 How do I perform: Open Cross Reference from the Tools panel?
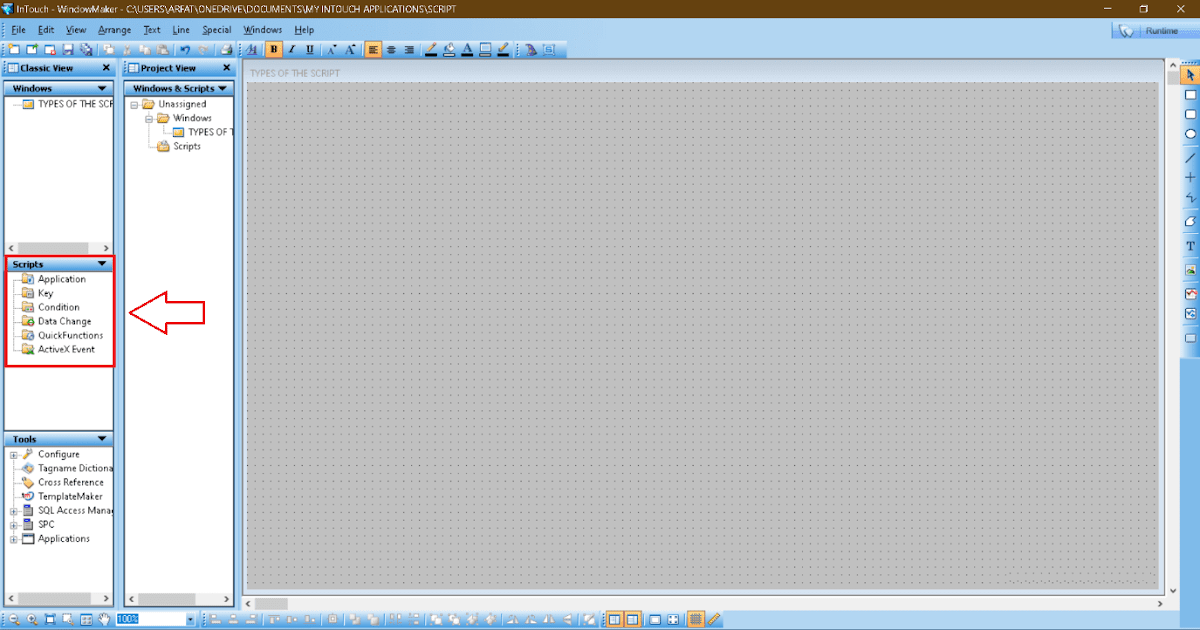pyautogui.click(x=67, y=482)
